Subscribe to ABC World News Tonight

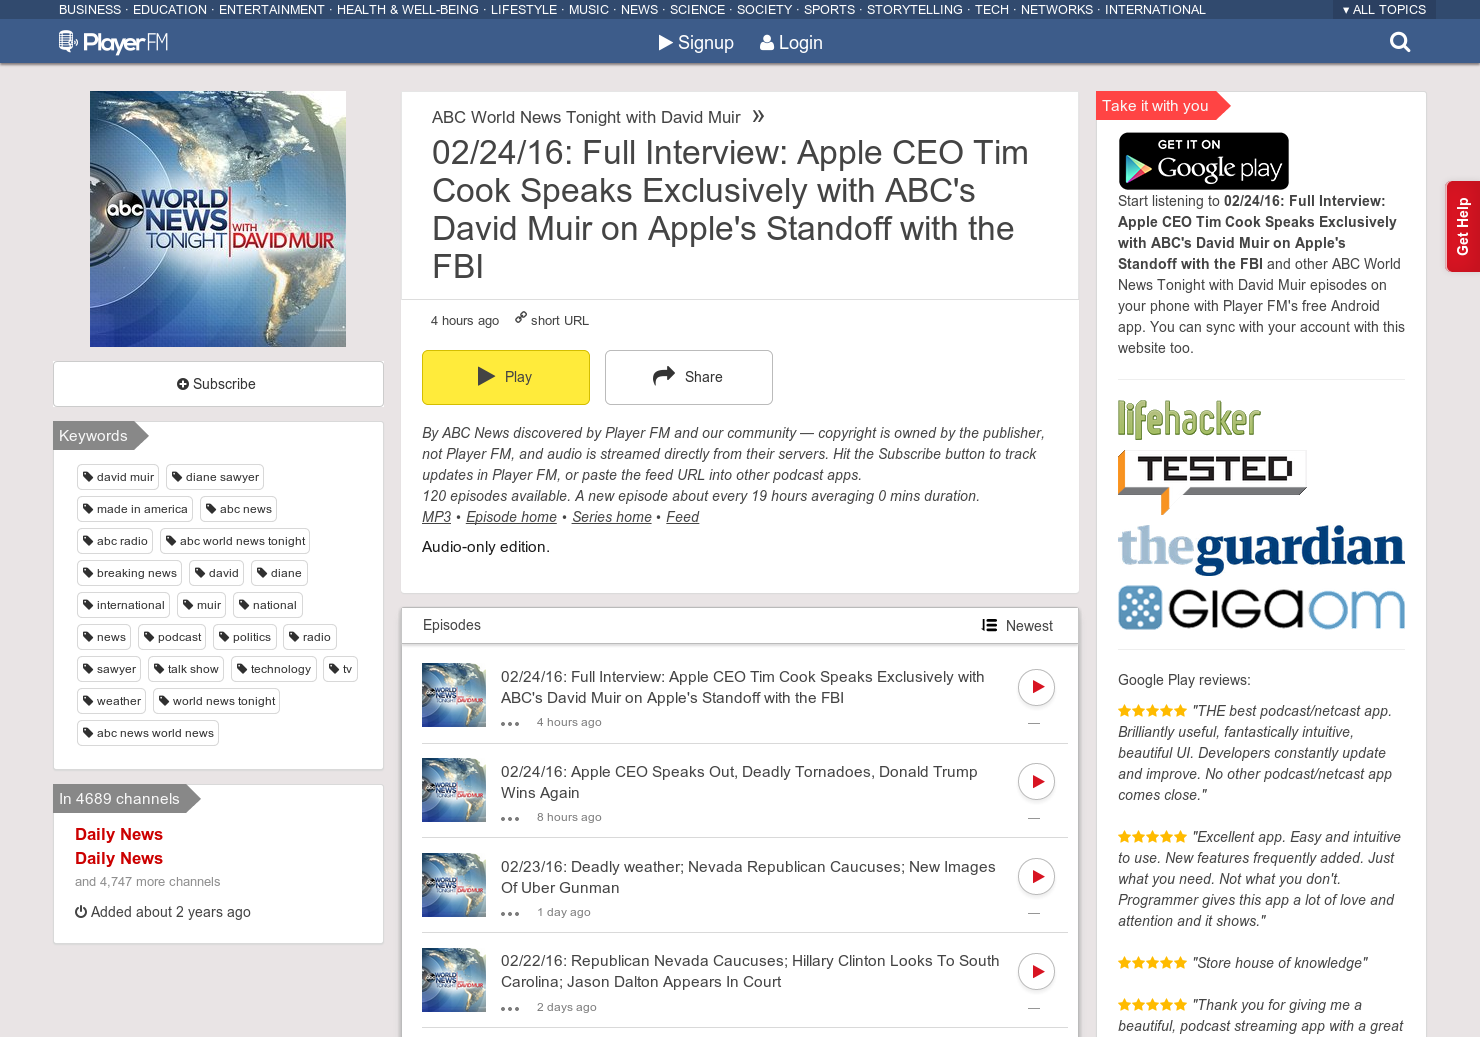click(218, 384)
